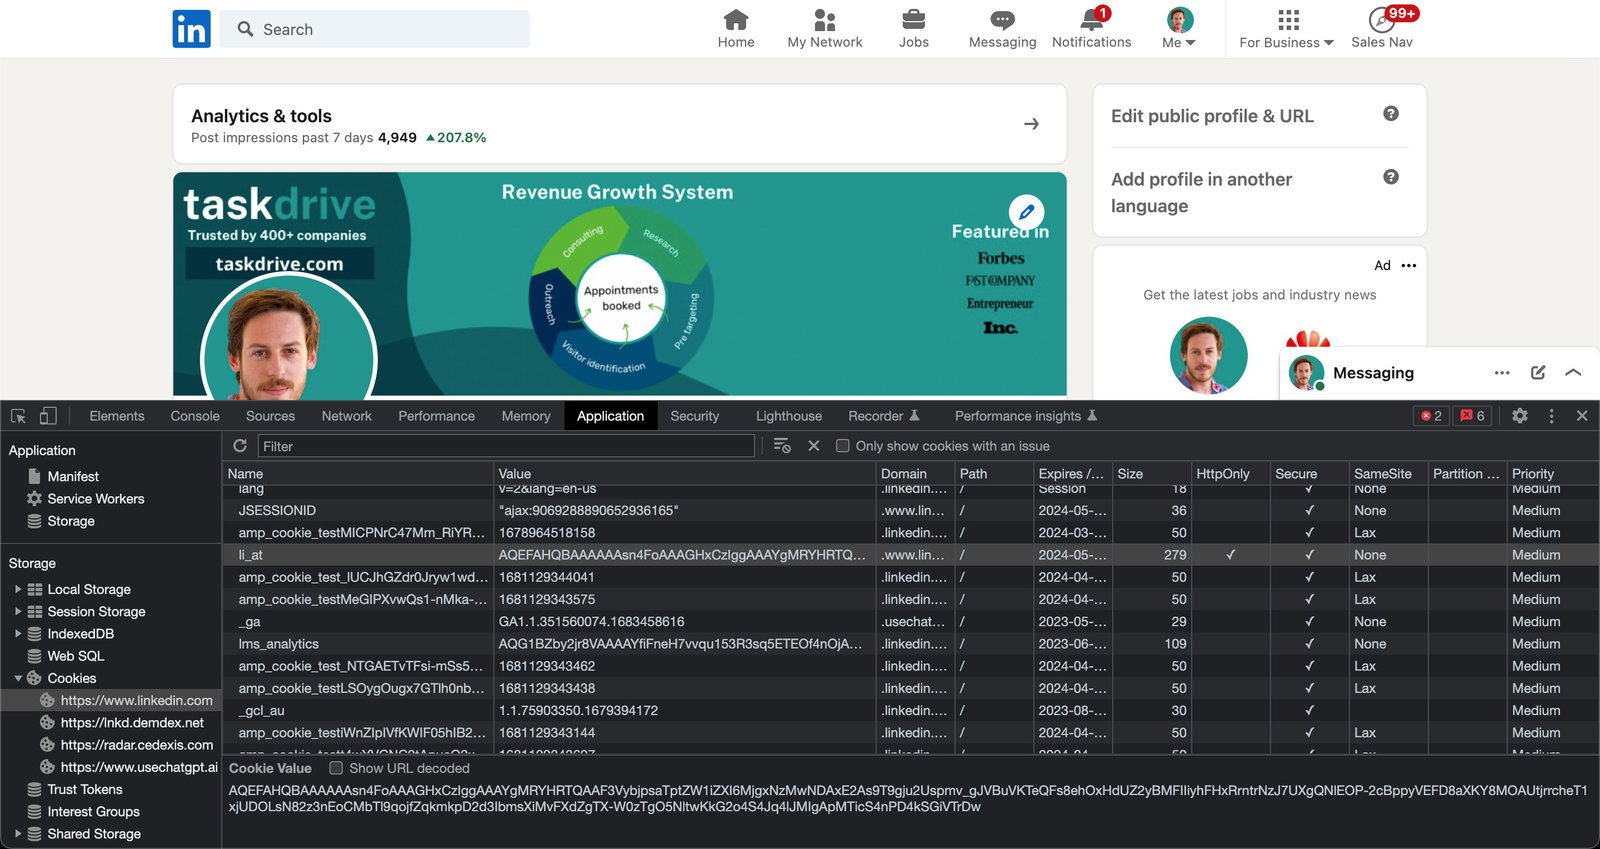The height and width of the screenshot is (849, 1600).
Task: Open DevTools errors count badge
Action: click(x=1431, y=416)
